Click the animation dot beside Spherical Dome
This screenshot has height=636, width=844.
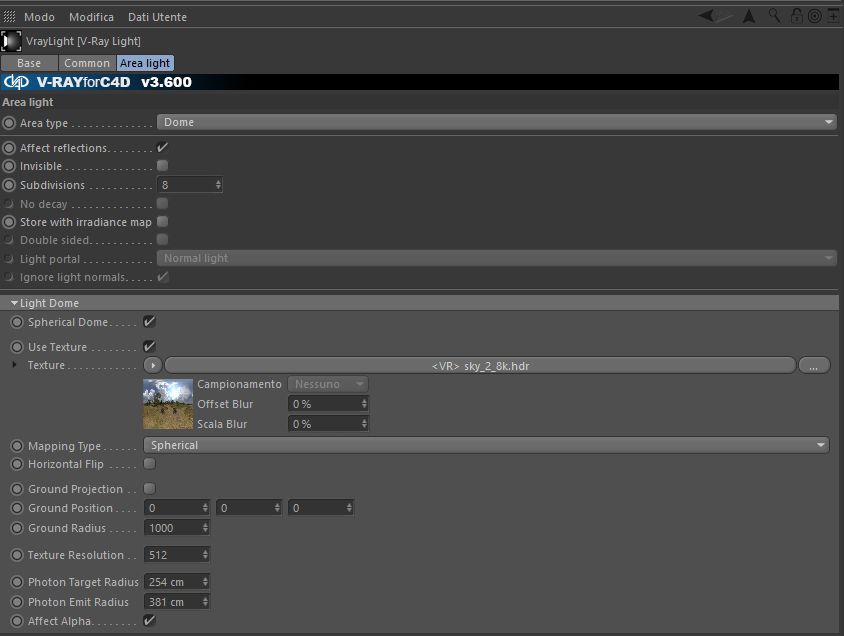point(17,322)
